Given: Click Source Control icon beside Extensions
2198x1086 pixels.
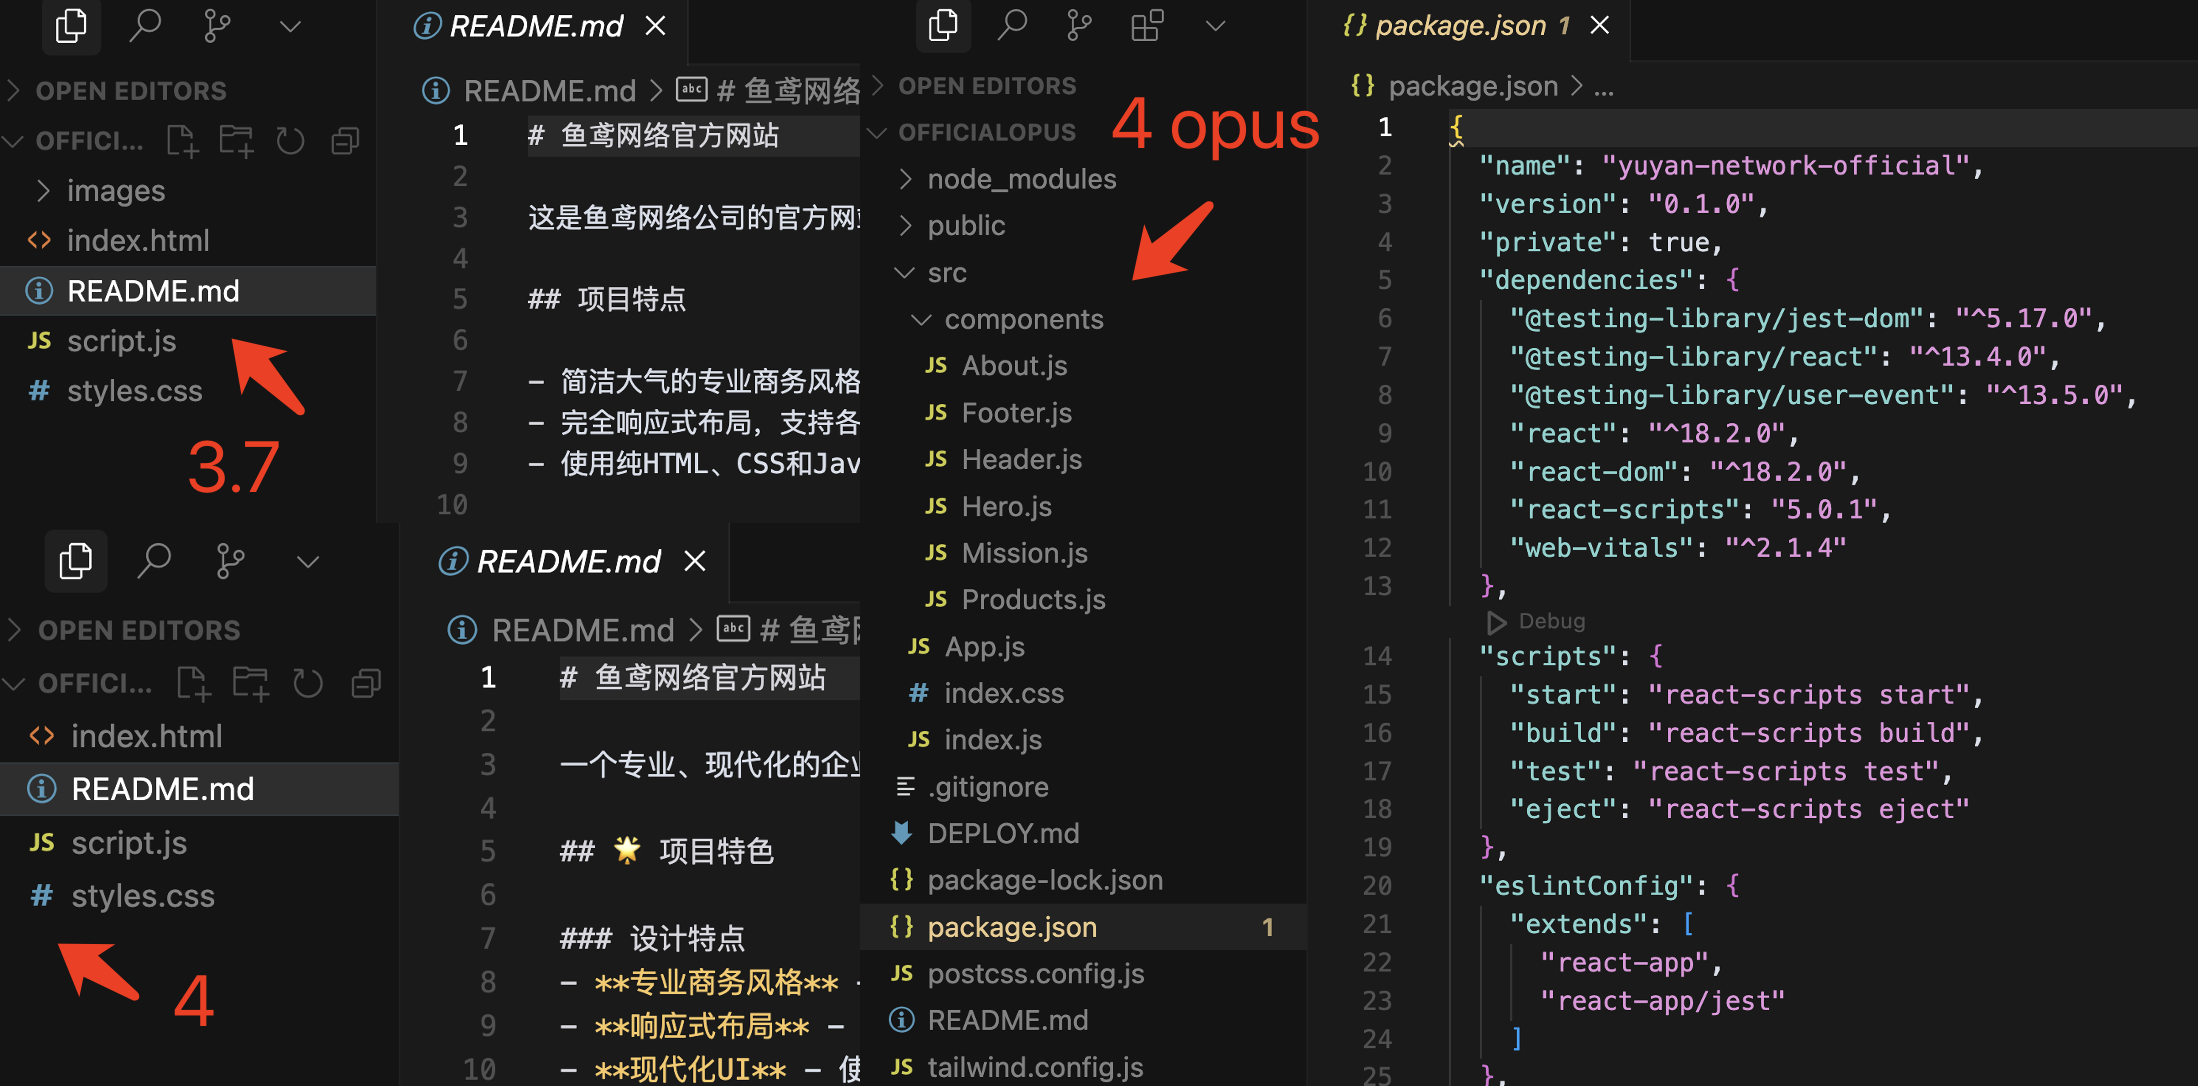Looking at the screenshot, I should click(x=1079, y=25).
